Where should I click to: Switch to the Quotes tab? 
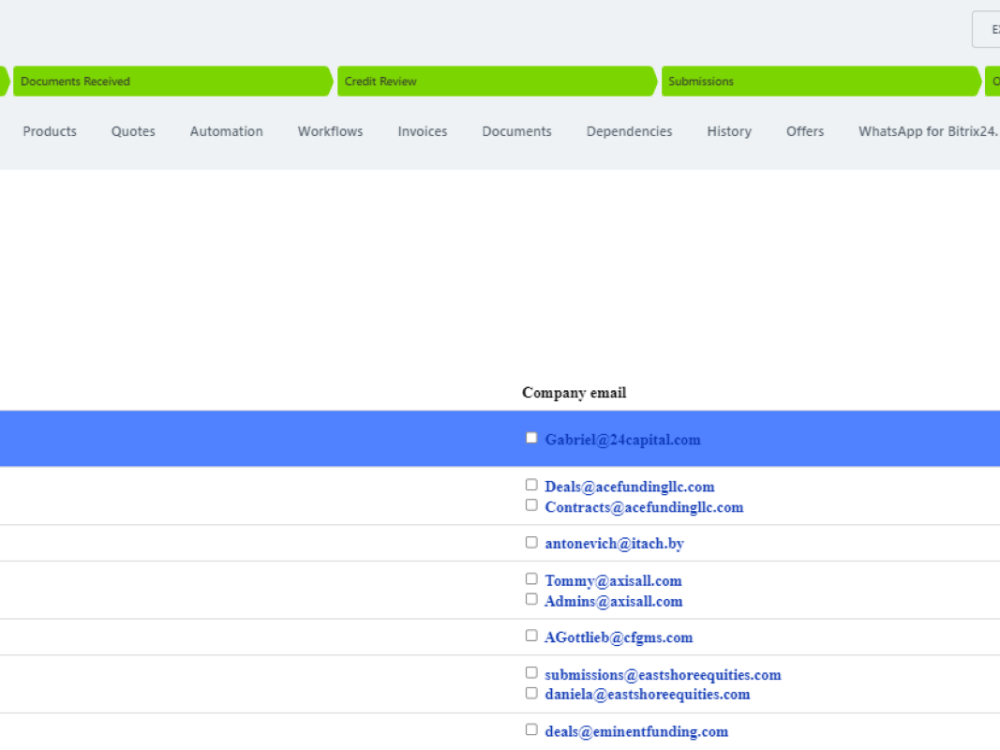pyautogui.click(x=133, y=131)
